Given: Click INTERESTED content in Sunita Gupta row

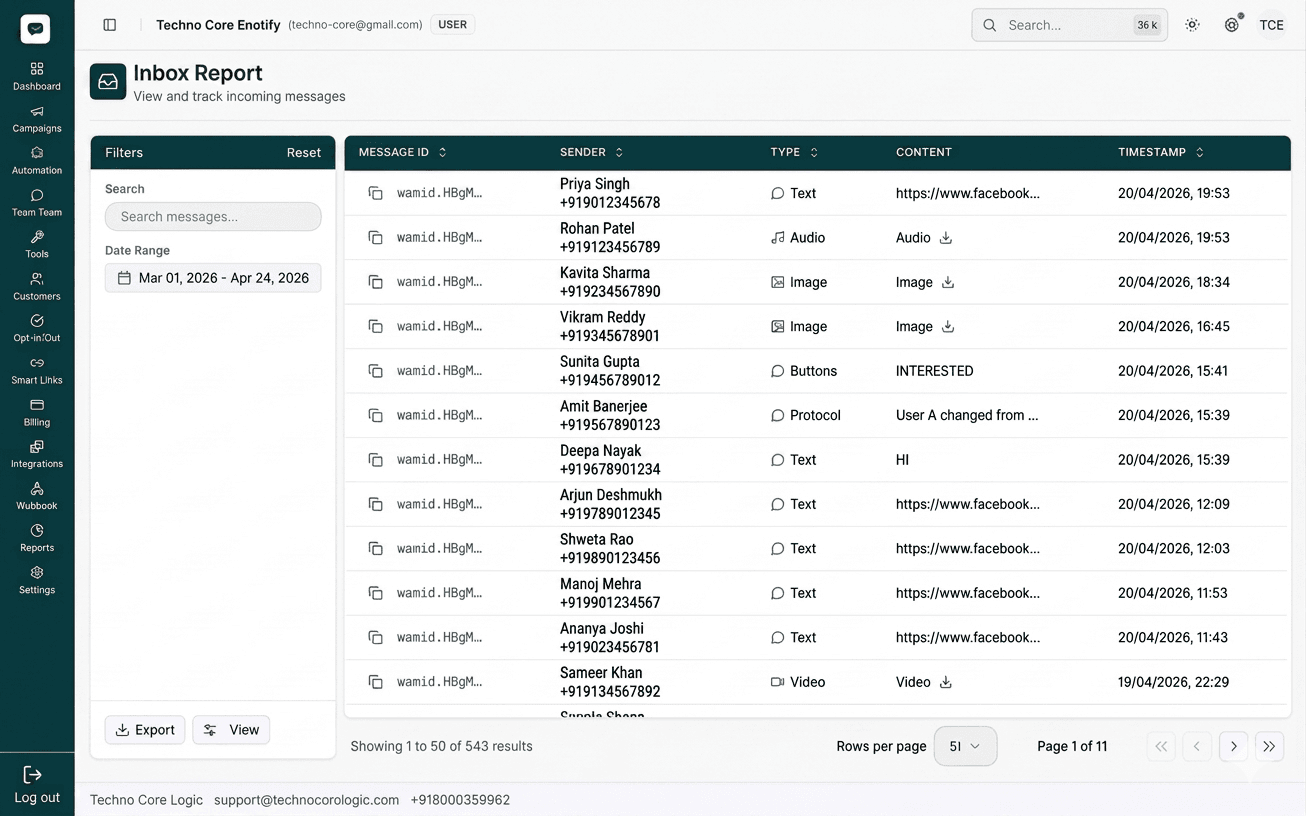Looking at the screenshot, I should coord(935,371).
